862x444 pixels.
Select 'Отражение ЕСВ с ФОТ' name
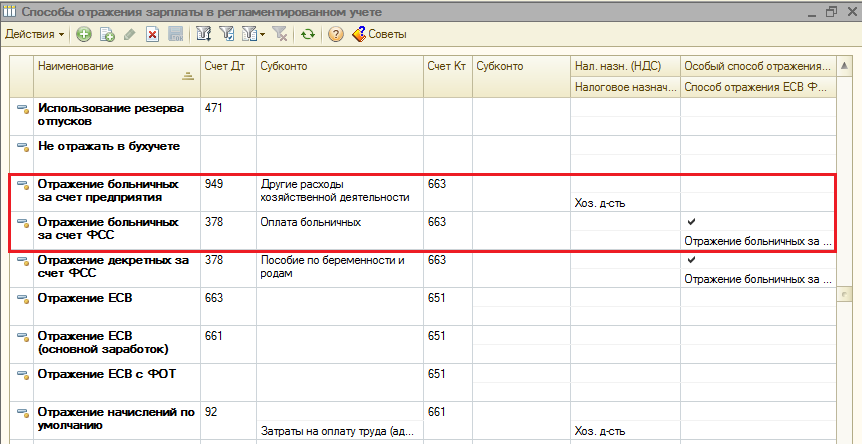pos(107,374)
